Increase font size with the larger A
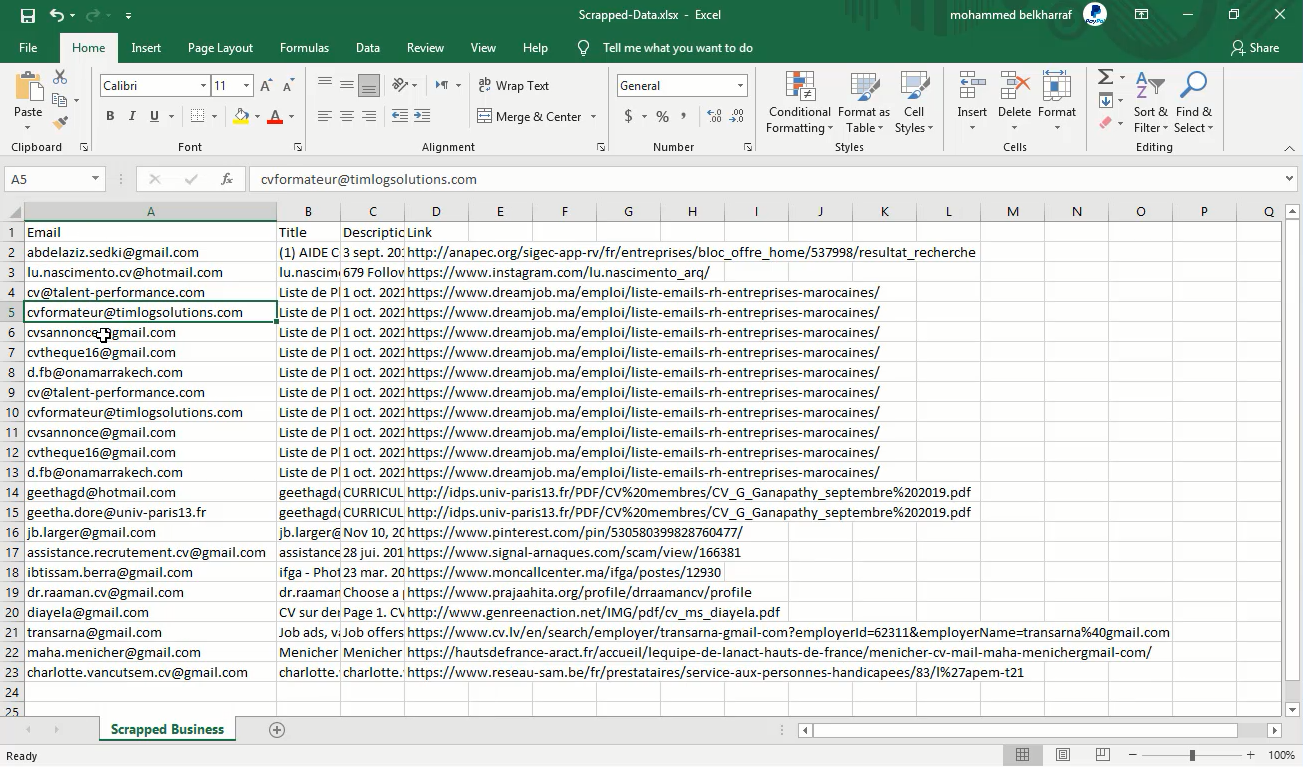This screenshot has height=767, width=1303. (x=266, y=86)
